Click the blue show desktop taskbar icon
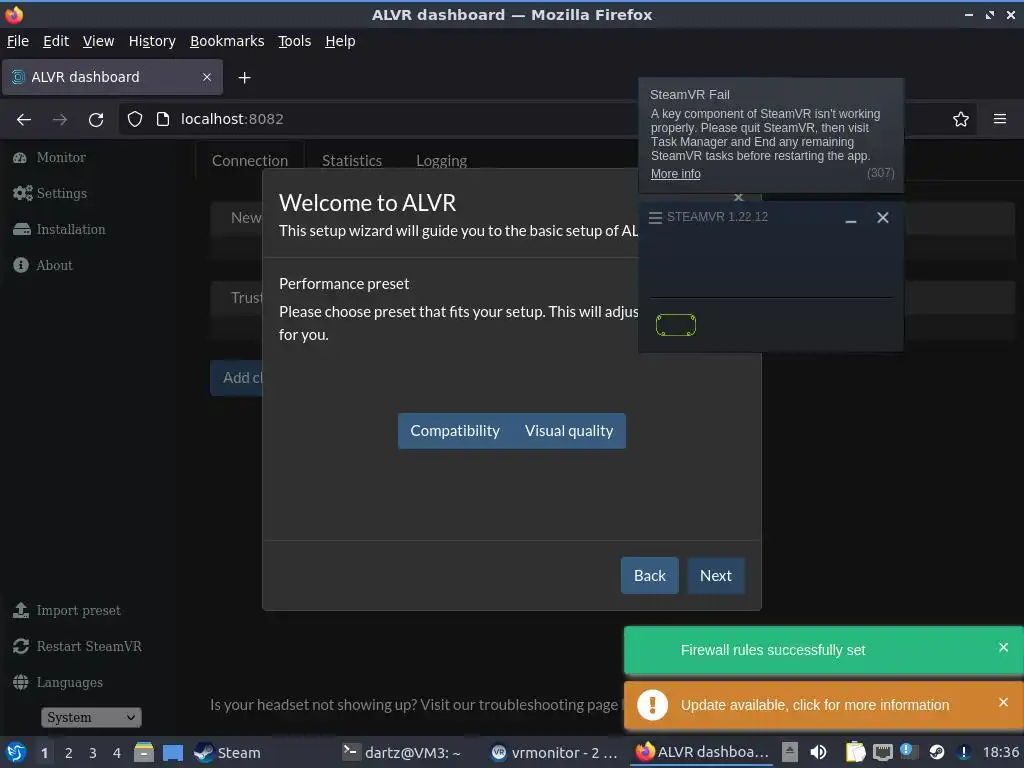 172,753
